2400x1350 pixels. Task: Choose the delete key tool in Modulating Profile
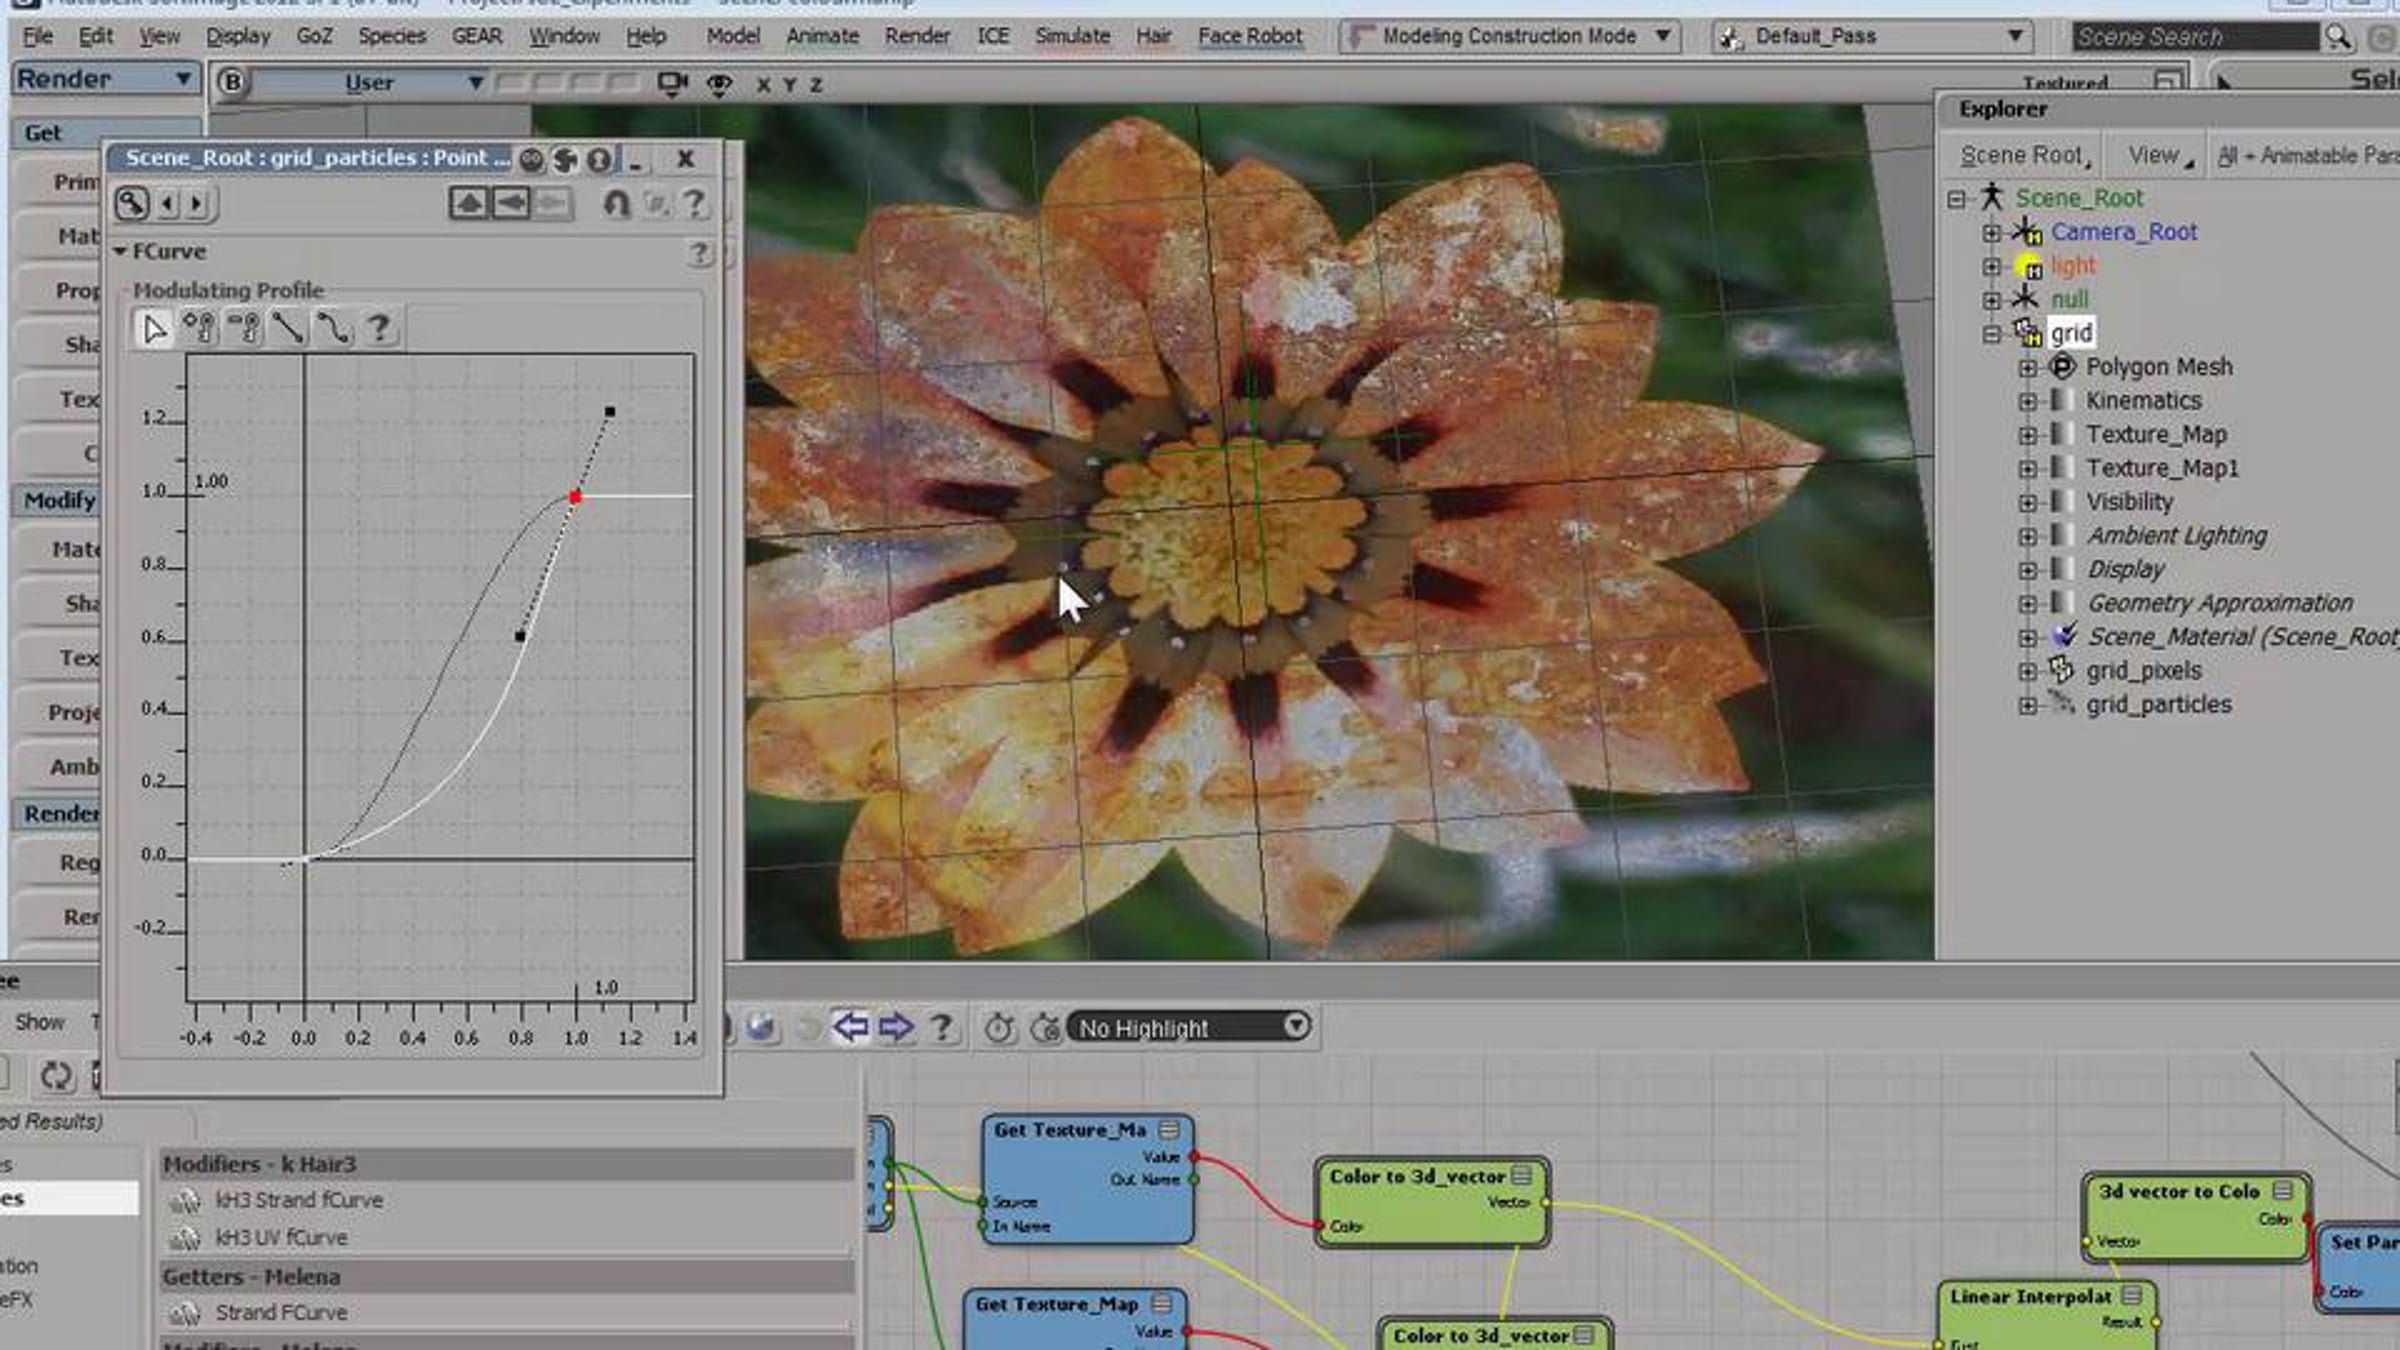coord(243,328)
